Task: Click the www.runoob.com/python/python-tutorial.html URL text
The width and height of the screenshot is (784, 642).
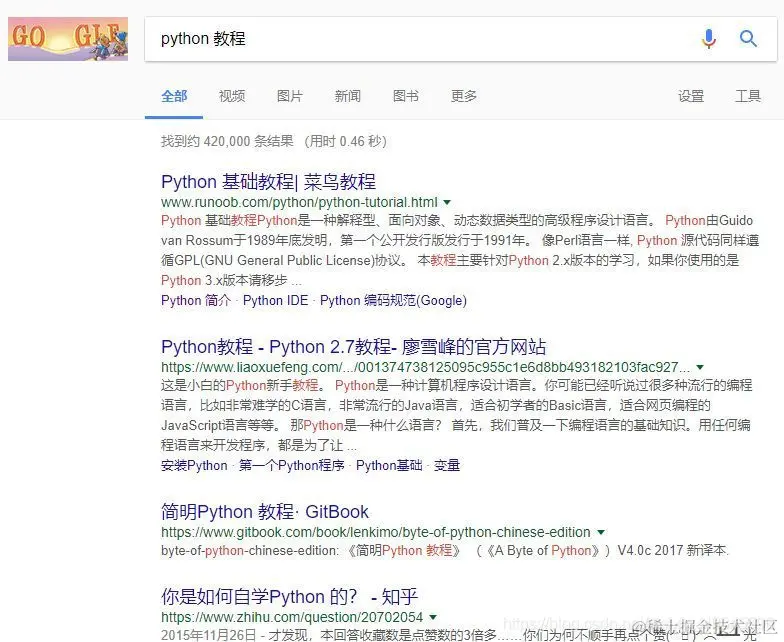Action: point(299,202)
